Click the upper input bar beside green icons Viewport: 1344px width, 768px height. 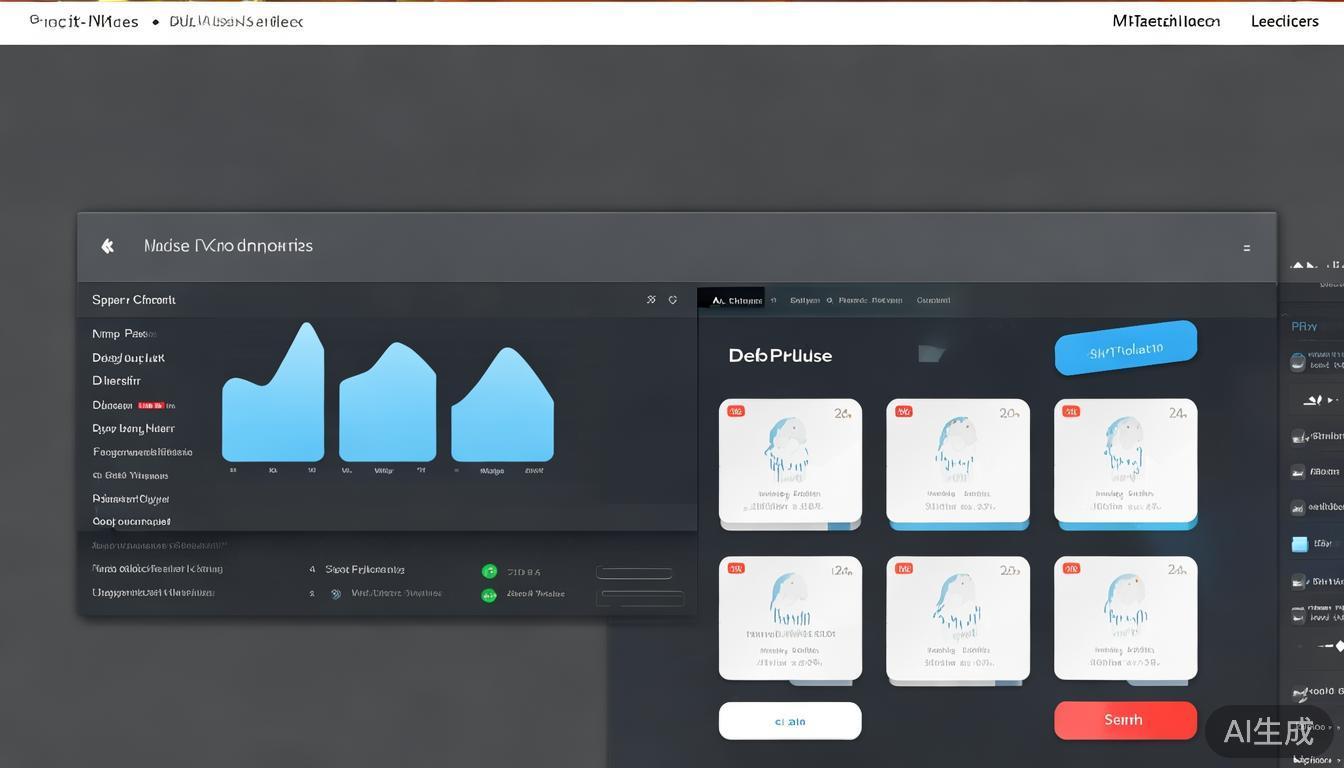[634, 573]
